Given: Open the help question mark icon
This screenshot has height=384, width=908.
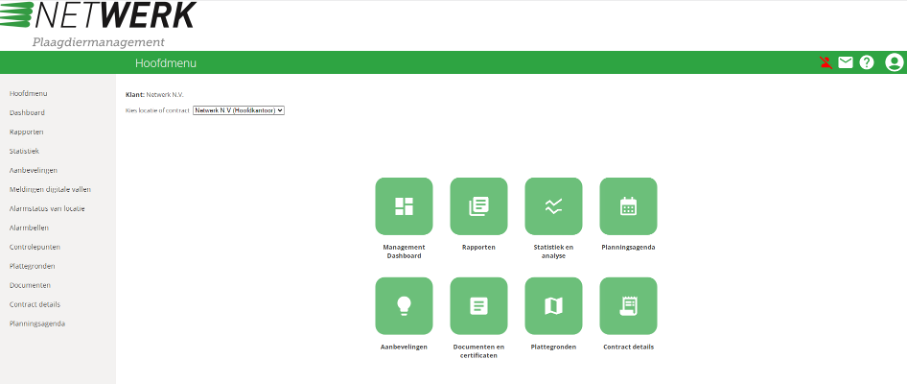Looking at the screenshot, I should coord(866,63).
